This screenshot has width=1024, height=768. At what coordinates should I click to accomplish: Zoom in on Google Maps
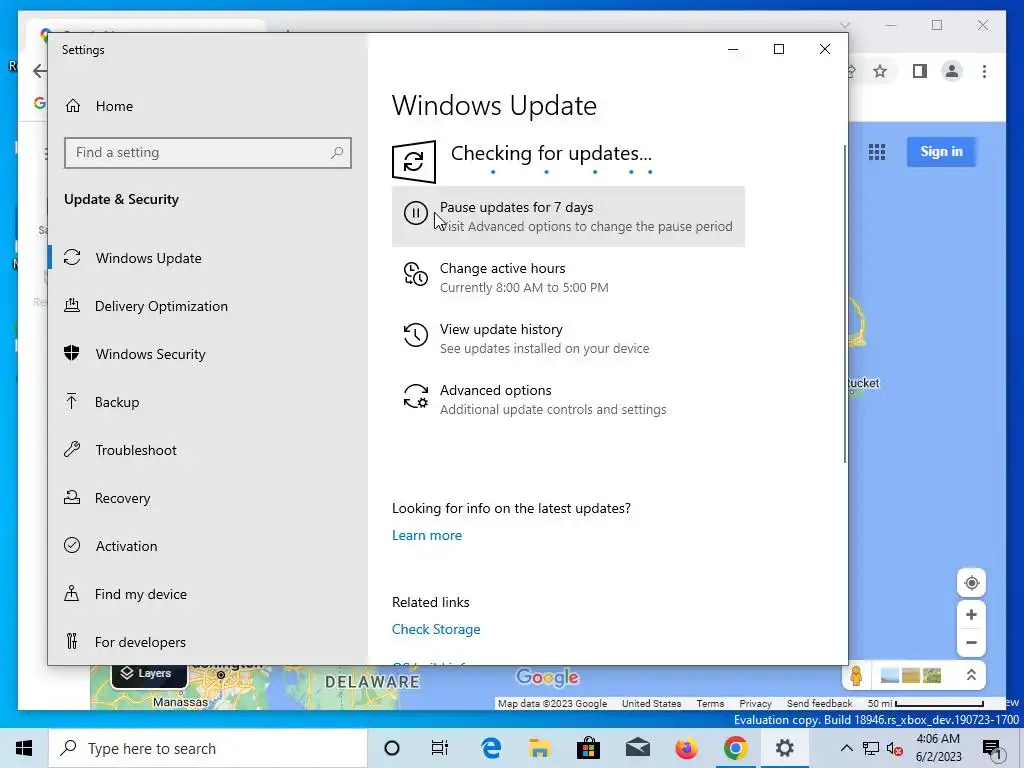click(971, 615)
